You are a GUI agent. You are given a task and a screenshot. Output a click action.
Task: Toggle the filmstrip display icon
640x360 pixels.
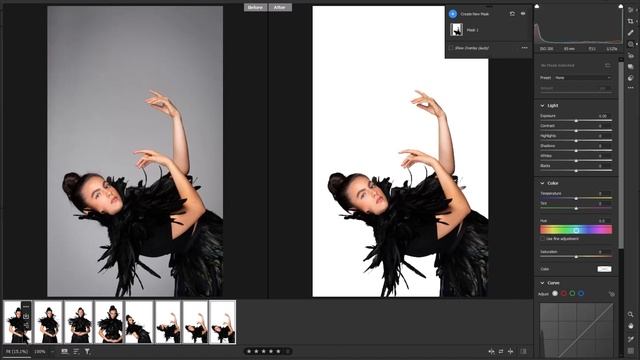click(x=64, y=351)
